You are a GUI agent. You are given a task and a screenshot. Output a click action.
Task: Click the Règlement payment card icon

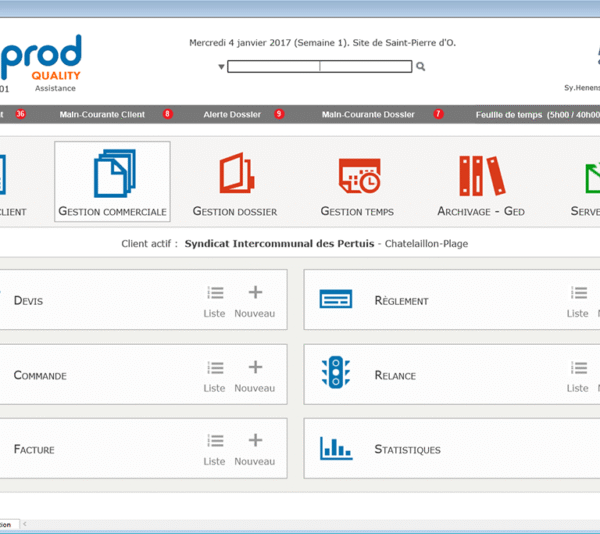tap(336, 299)
